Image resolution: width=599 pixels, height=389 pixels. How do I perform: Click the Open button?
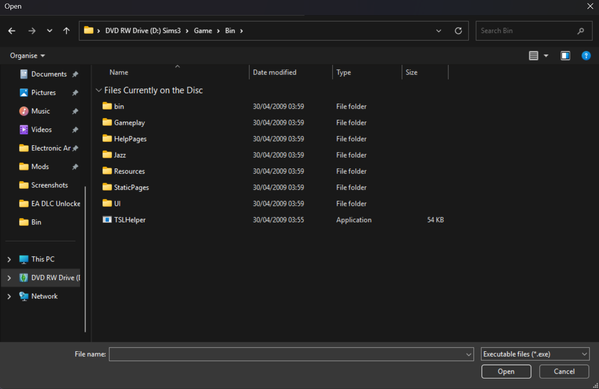[506, 371]
